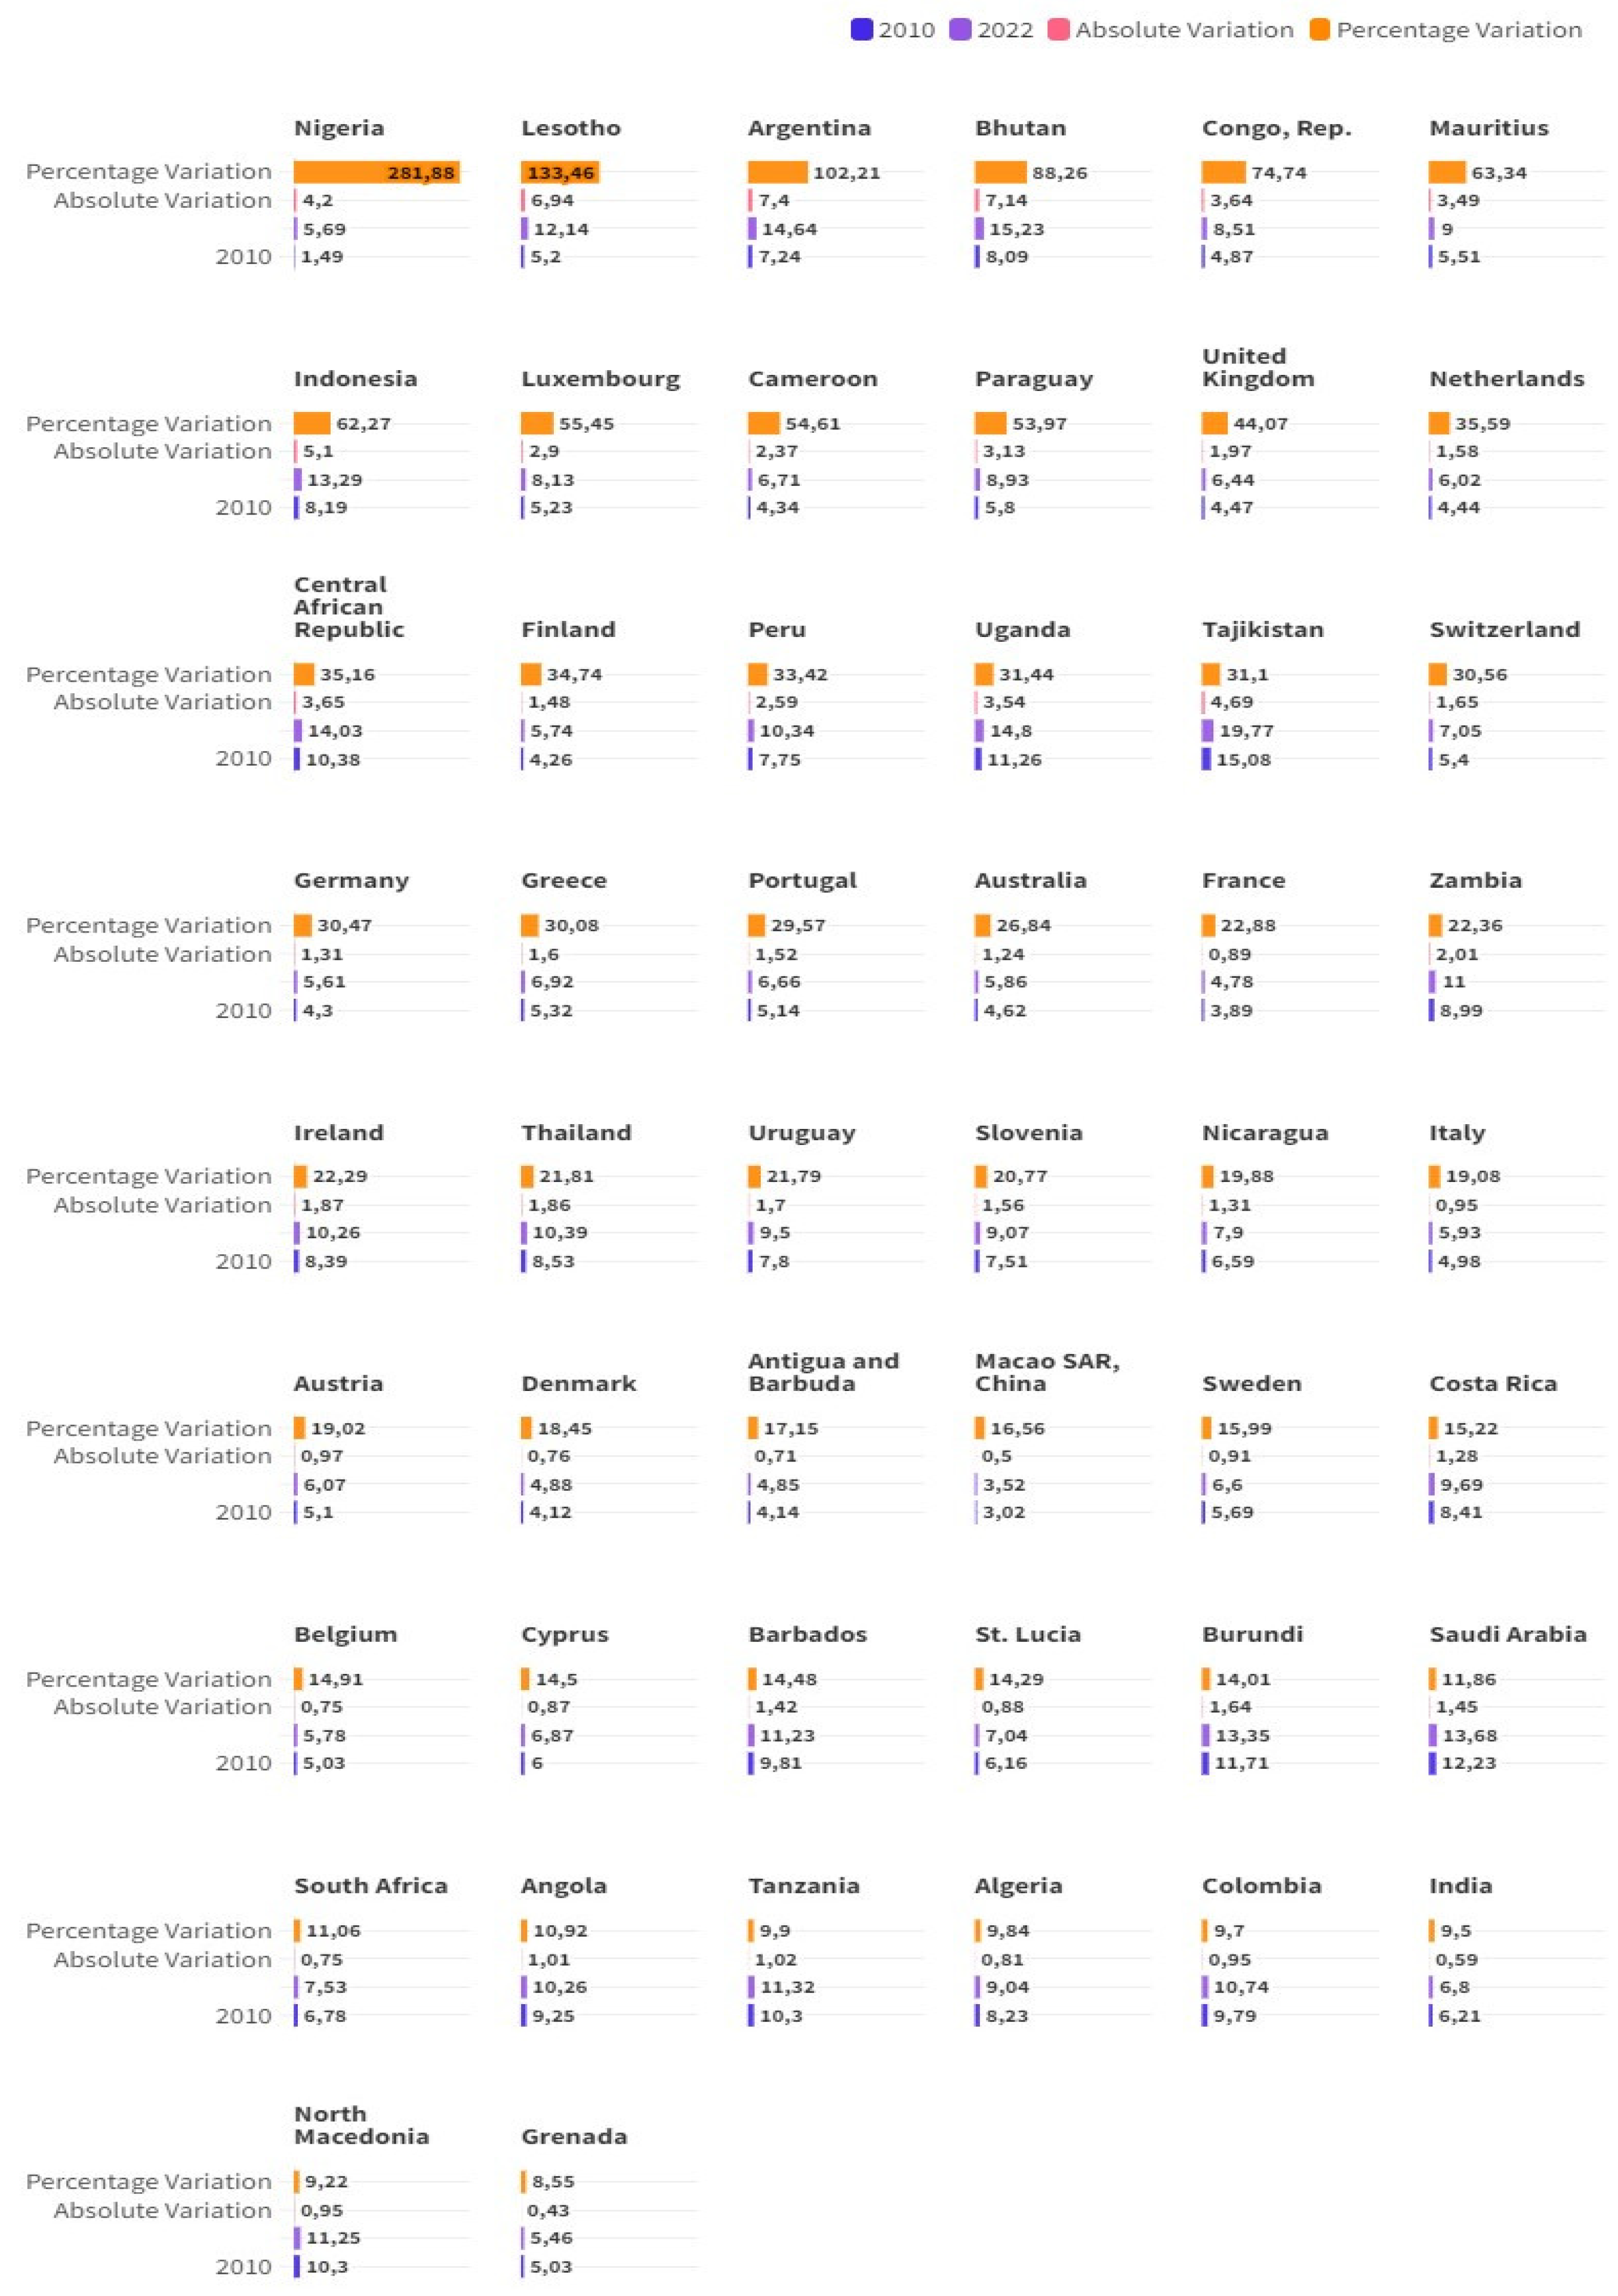Click the Nigeria chart title

click(x=339, y=128)
